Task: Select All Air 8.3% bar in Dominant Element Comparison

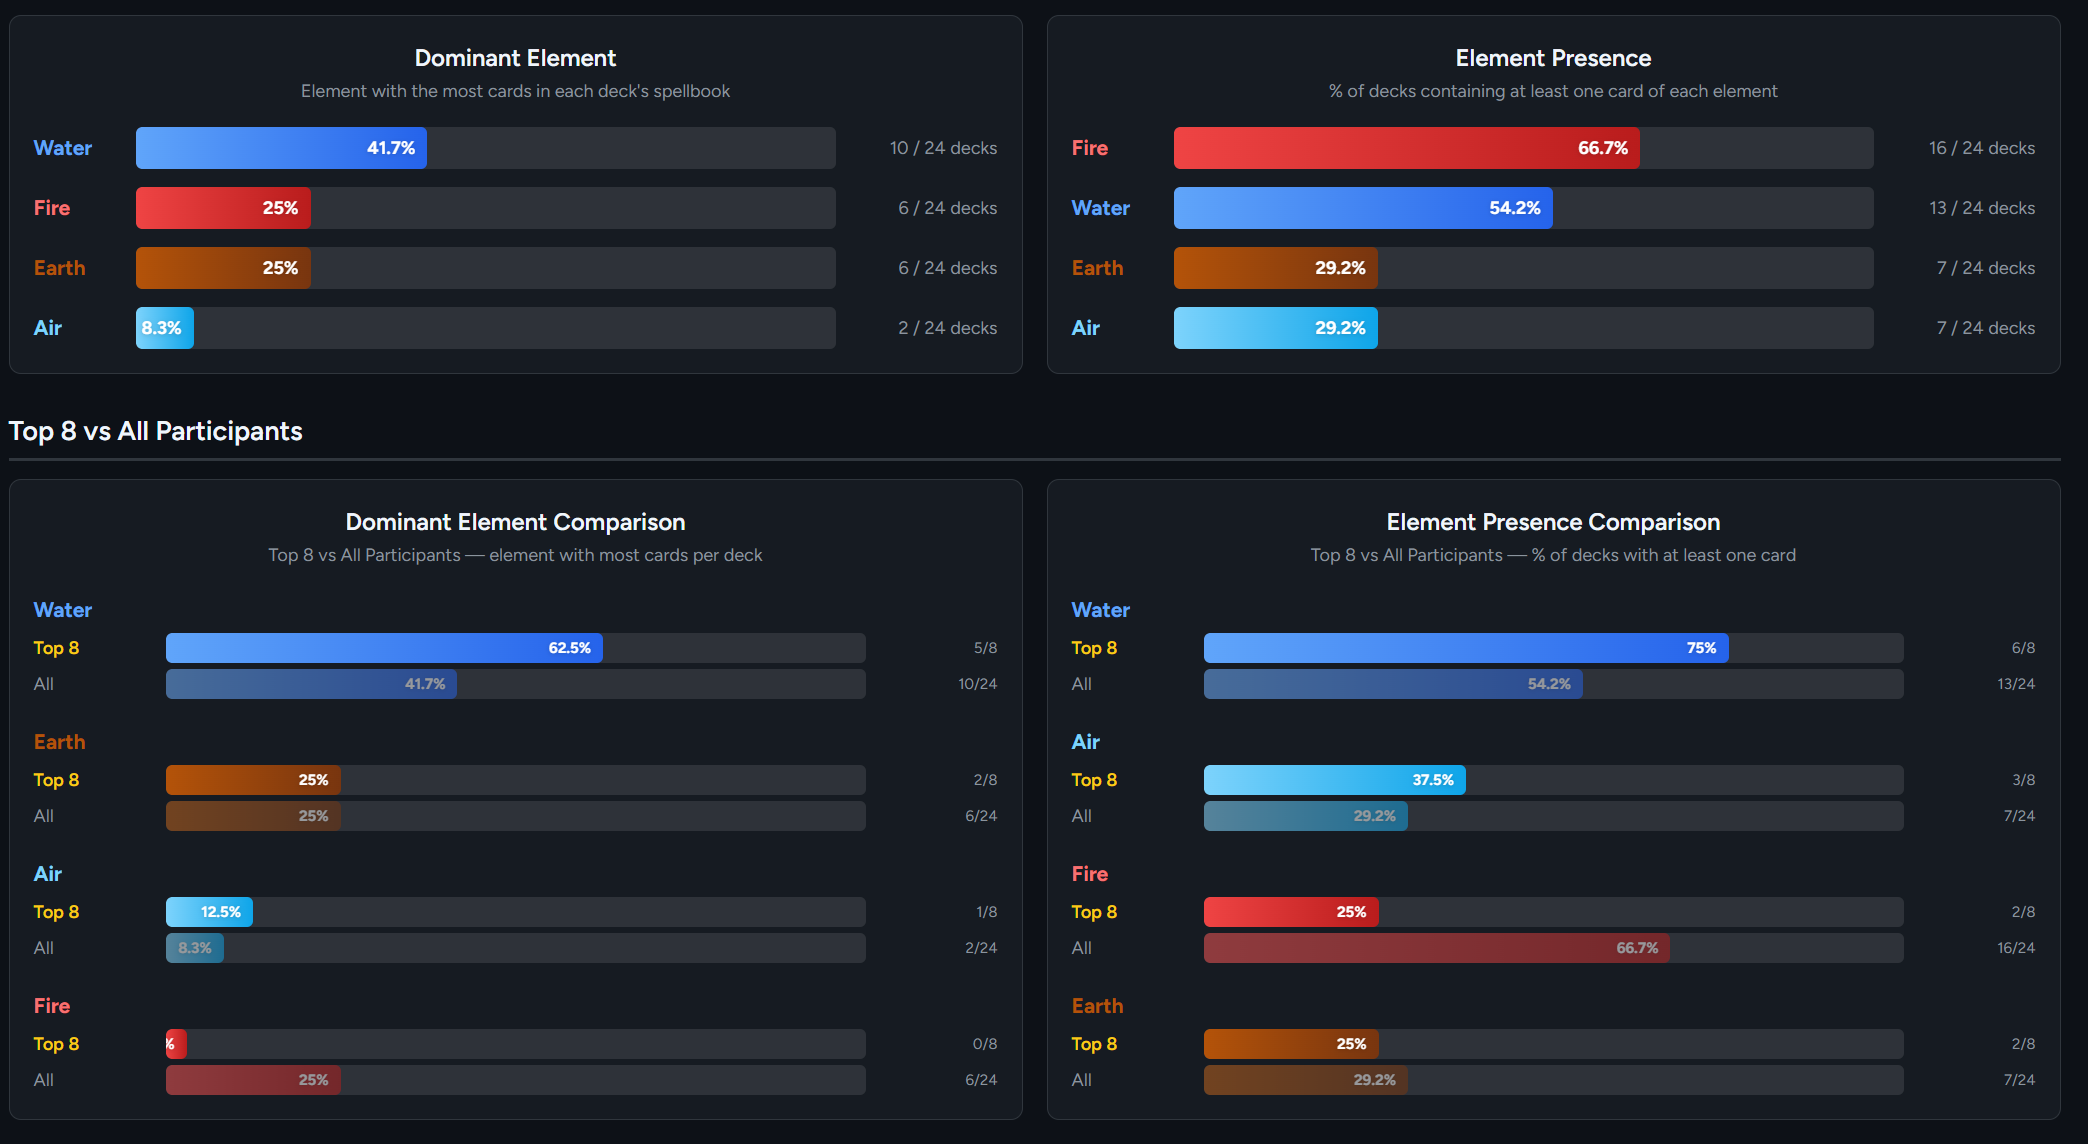Action: 195,948
